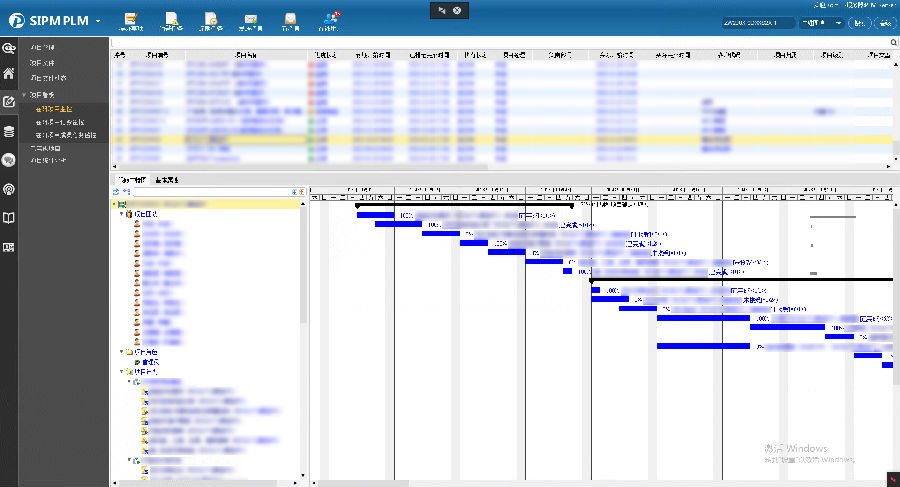Open the open-book icon in sidebar

pos(9,217)
